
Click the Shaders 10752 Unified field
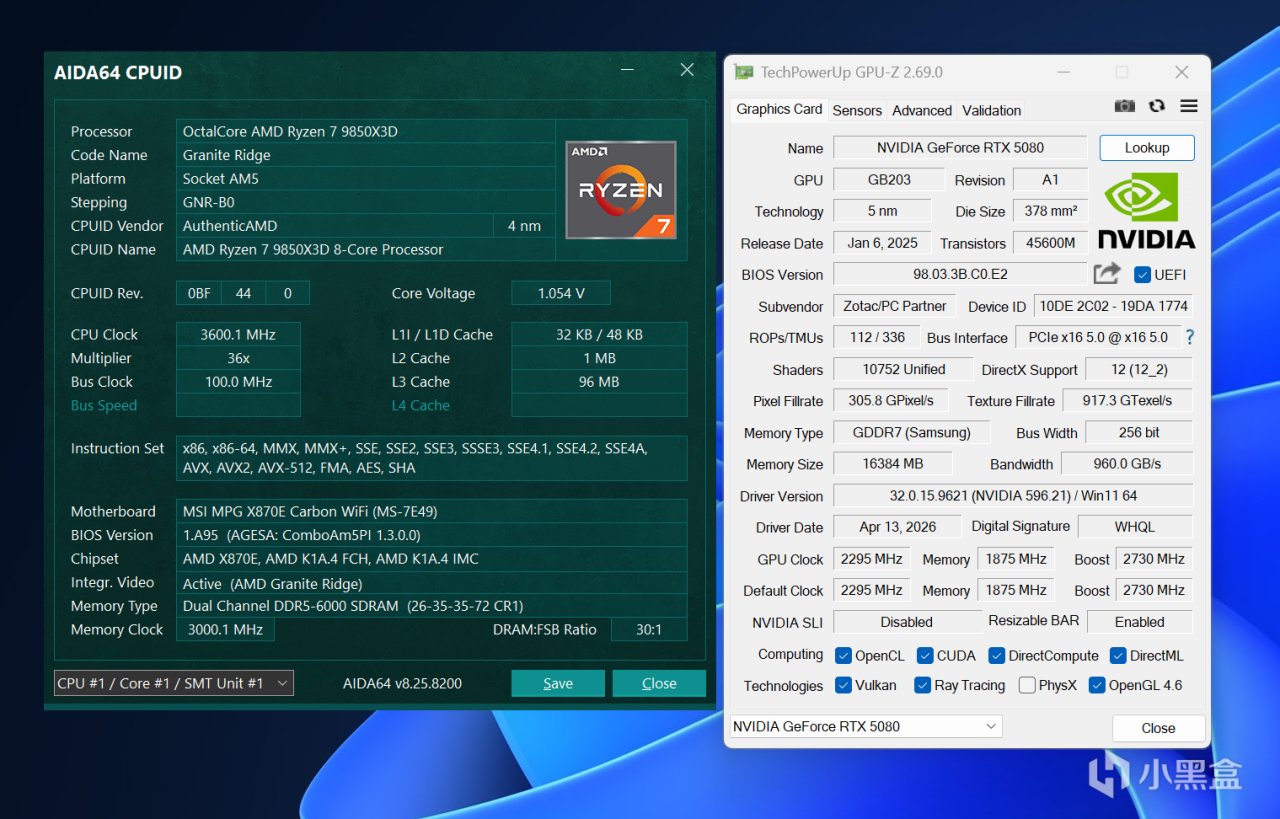904,370
